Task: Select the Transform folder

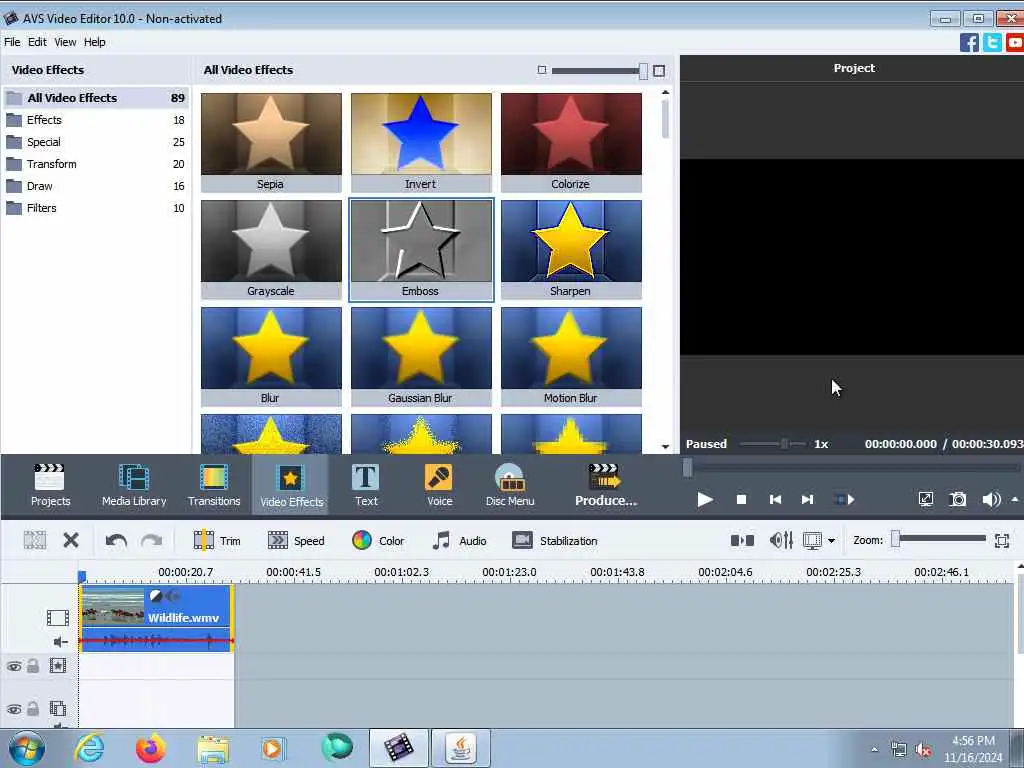Action: tap(96, 164)
